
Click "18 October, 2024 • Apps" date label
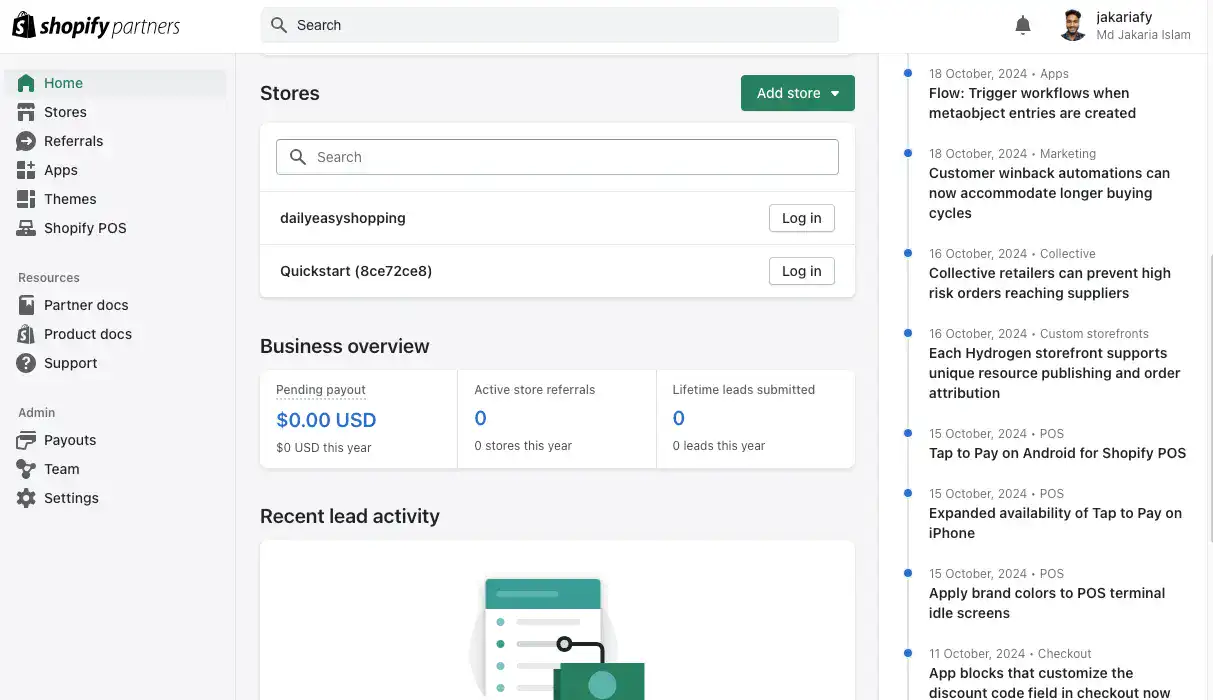tap(998, 74)
